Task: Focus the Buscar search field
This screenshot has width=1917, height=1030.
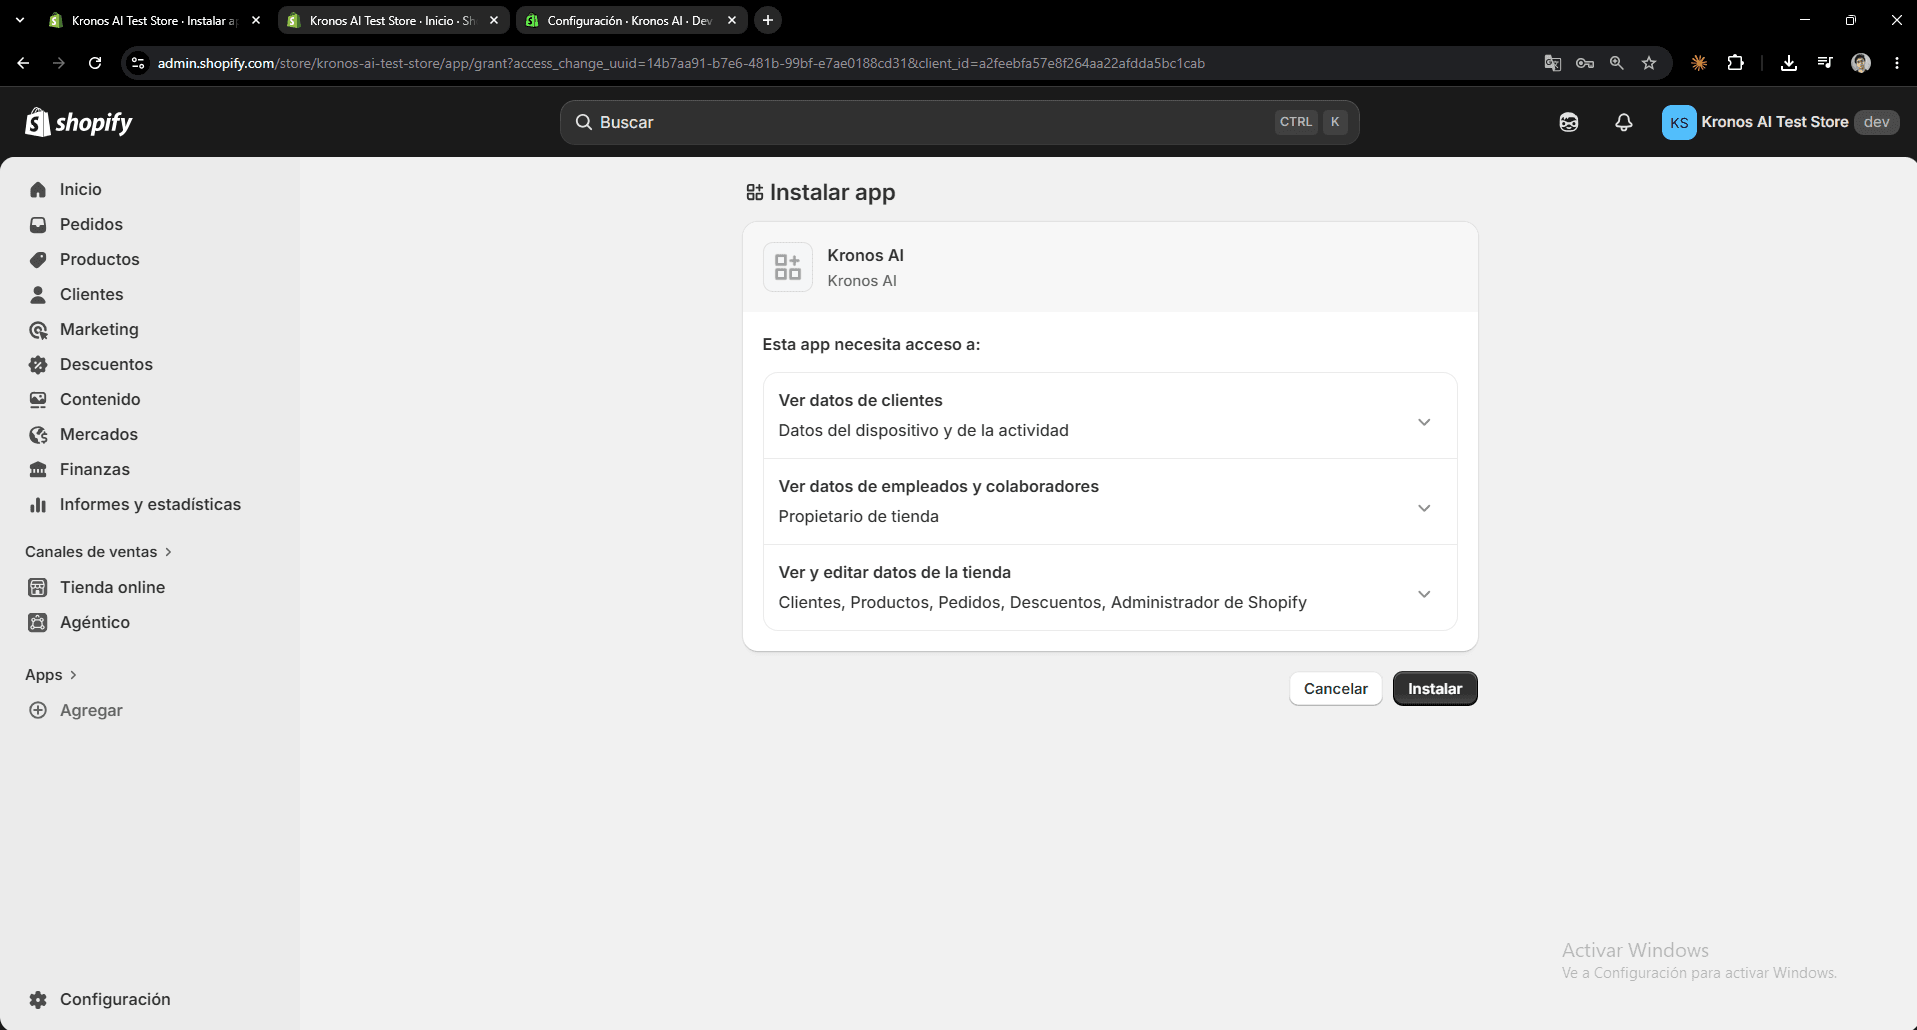Action: (959, 122)
